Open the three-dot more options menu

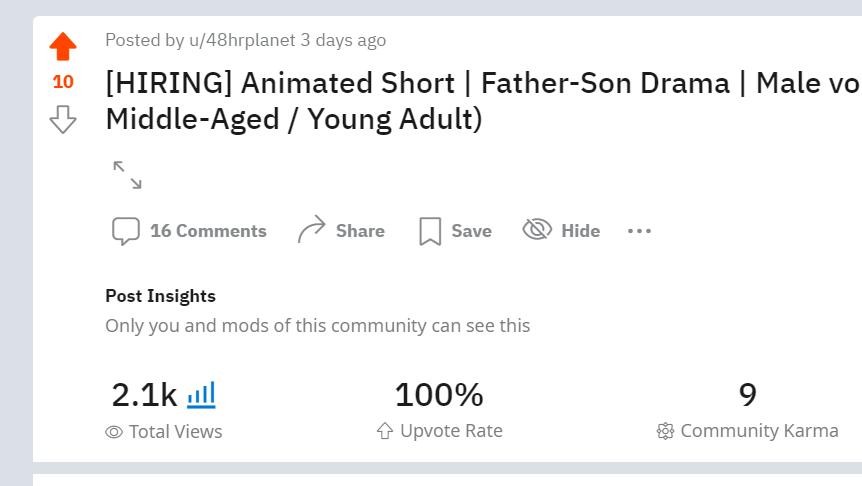pyautogui.click(x=639, y=231)
